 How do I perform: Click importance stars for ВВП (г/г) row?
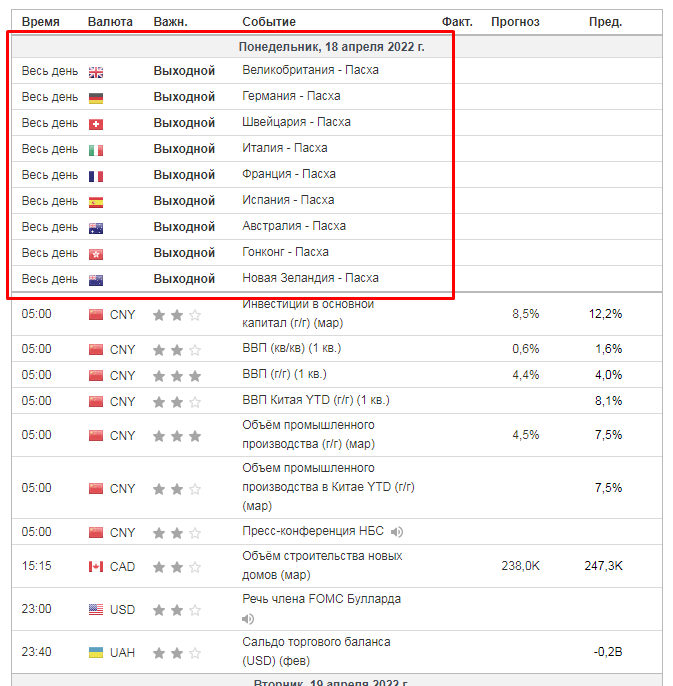(177, 376)
